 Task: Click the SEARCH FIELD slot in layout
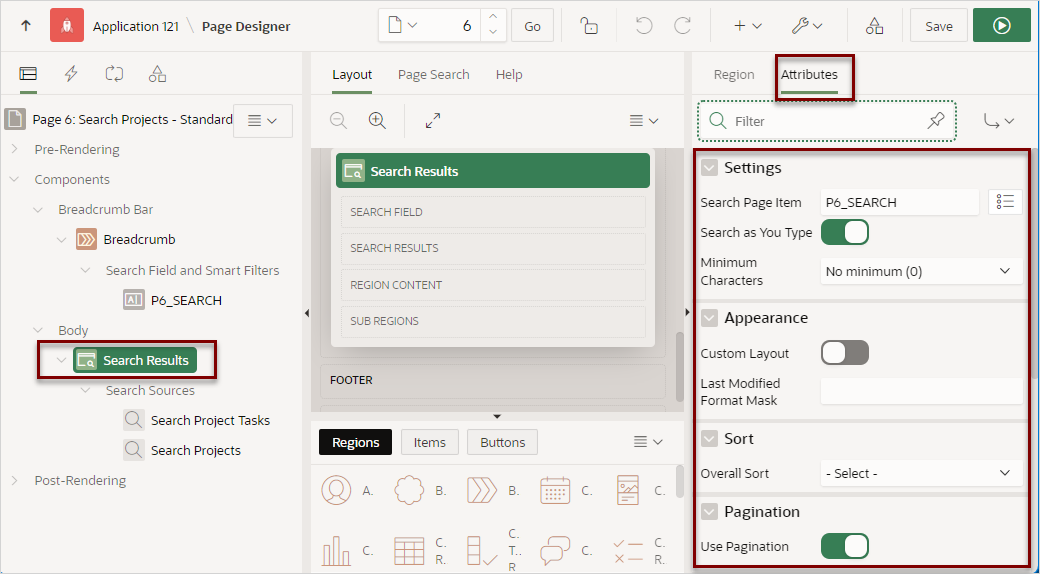(493, 212)
